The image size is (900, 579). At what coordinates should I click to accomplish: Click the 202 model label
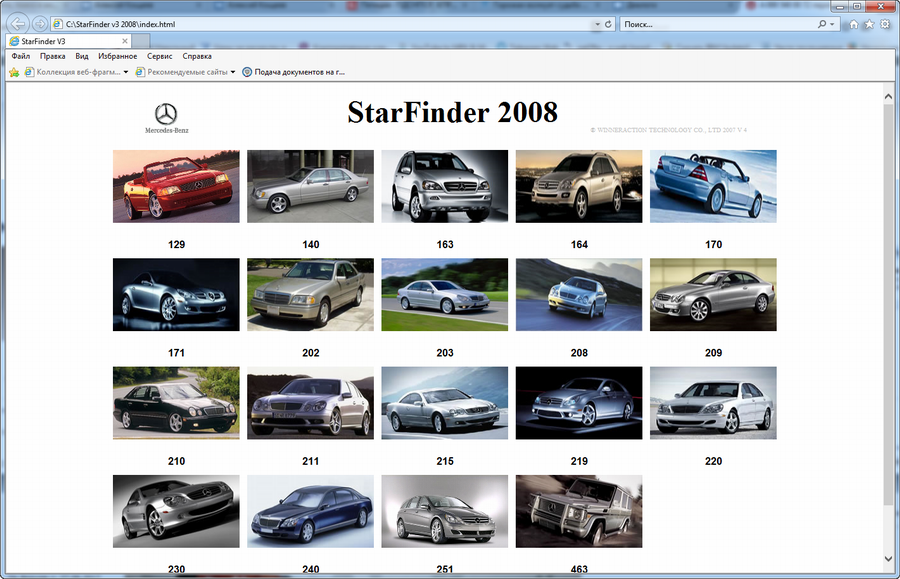coord(311,353)
